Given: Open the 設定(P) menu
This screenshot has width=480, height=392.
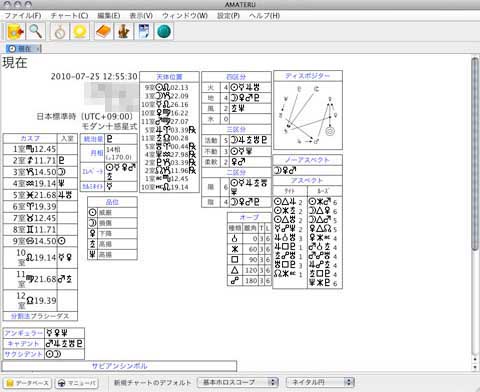Looking at the screenshot, I should click(228, 16).
